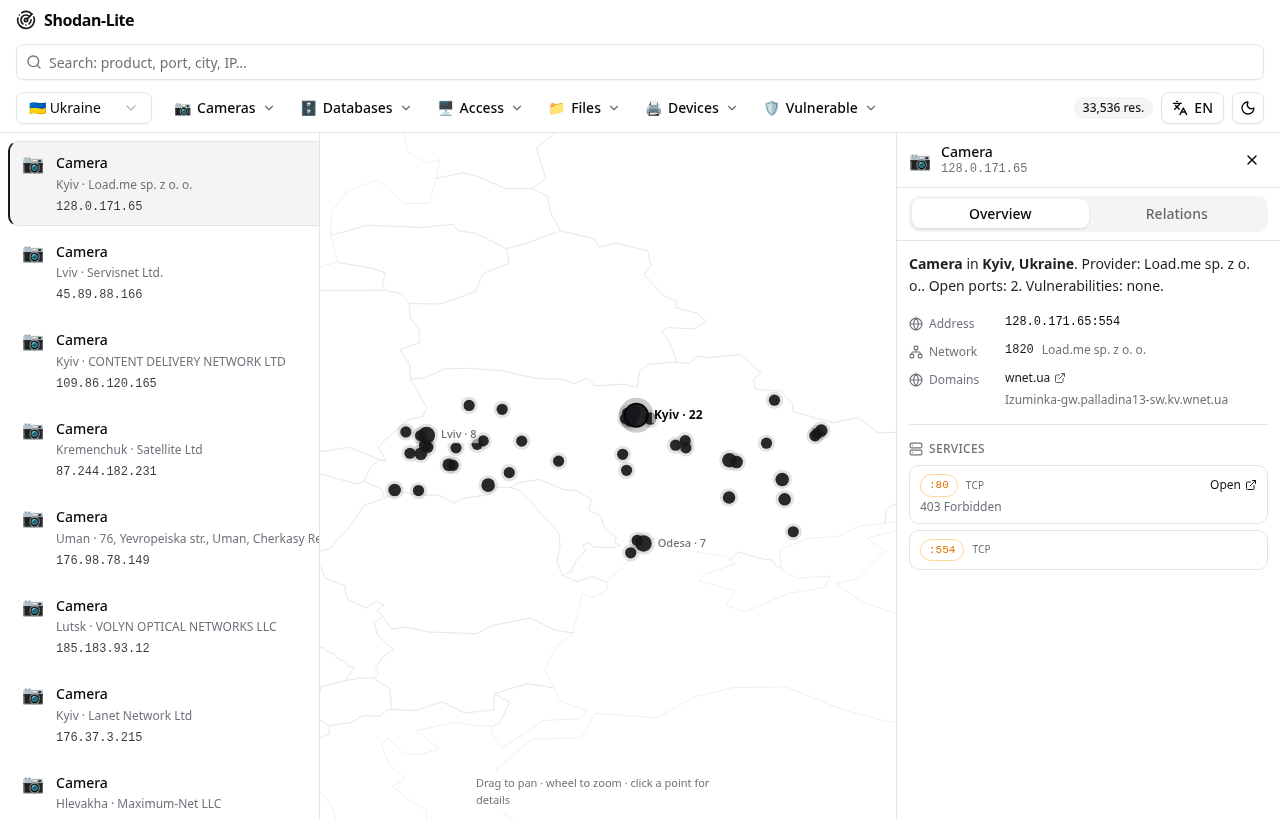The width and height of the screenshot is (1280, 820).
Task: Click the translate icon on language button
Action: click(1180, 108)
